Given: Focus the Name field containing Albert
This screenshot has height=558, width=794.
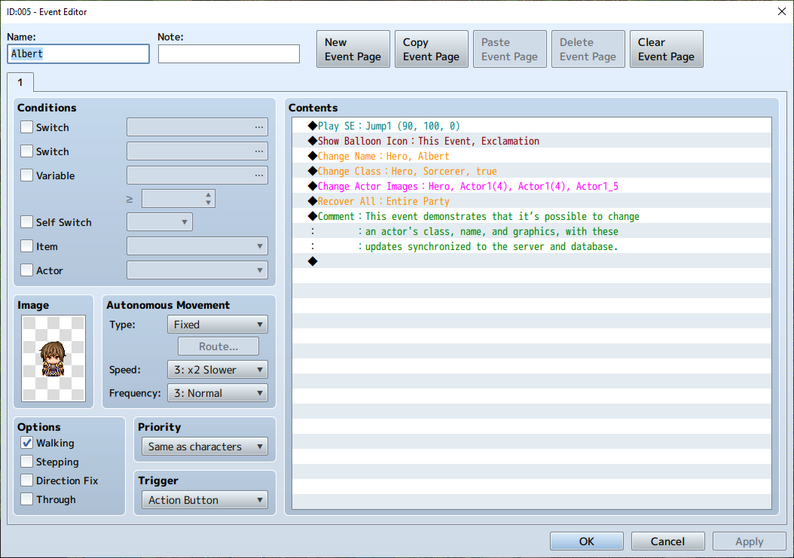Looking at the screenshot, I should point(78,54).
